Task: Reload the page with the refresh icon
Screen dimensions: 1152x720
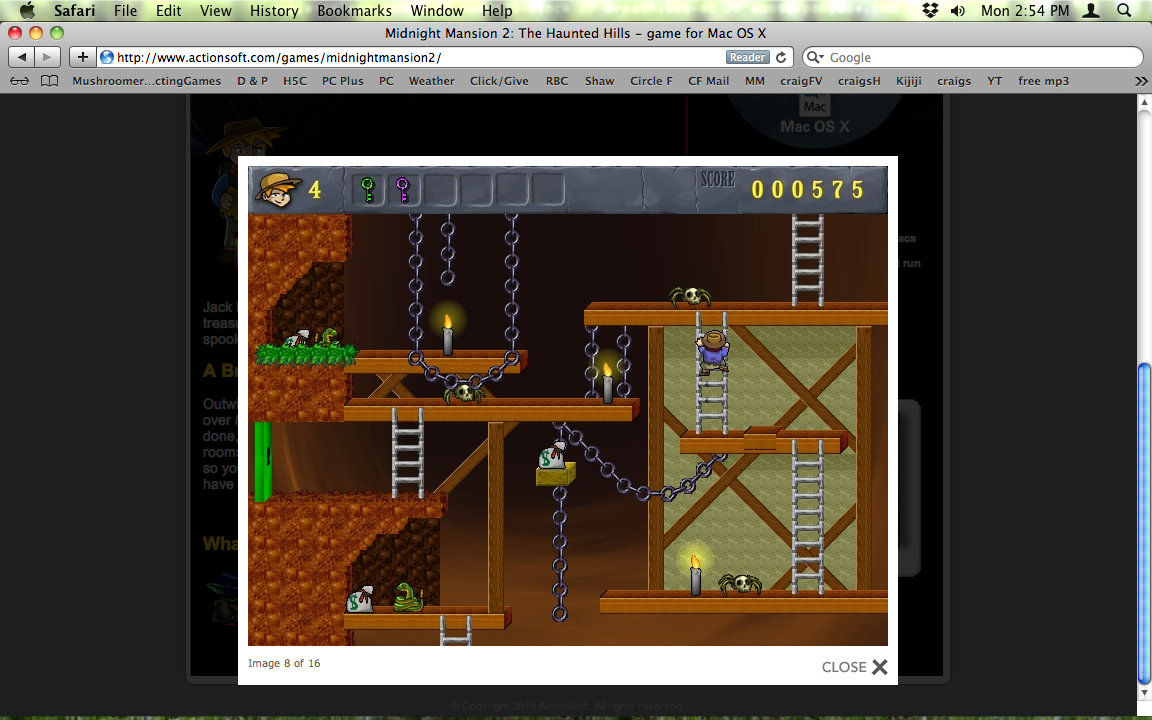Action: pyautogui.click(x=781, y=57)
